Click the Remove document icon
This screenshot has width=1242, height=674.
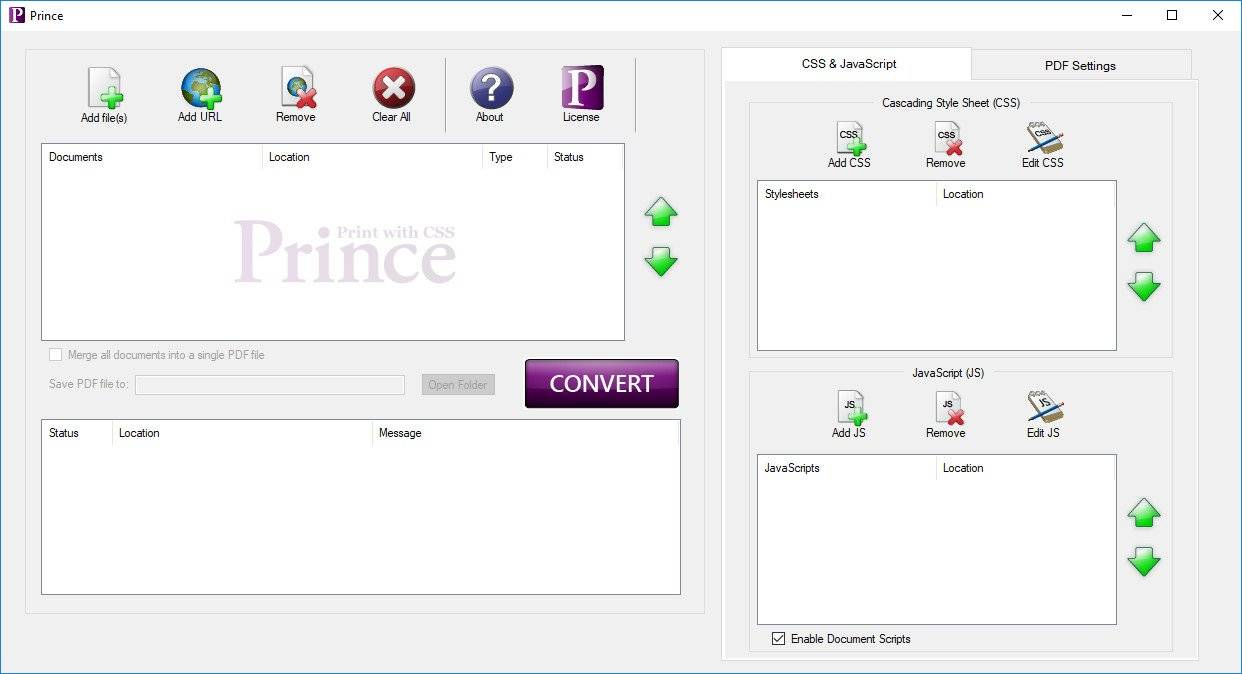(x=296, y=88)
